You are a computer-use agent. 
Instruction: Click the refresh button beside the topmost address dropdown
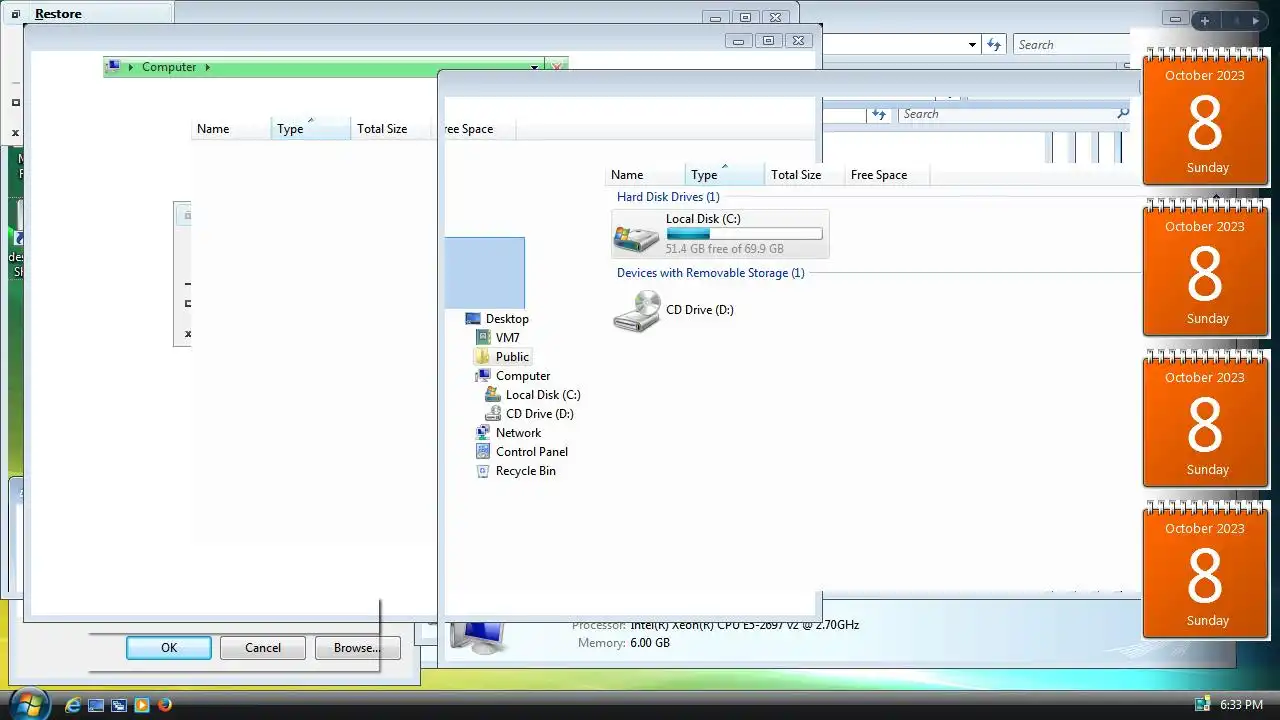tap(994, 45)
